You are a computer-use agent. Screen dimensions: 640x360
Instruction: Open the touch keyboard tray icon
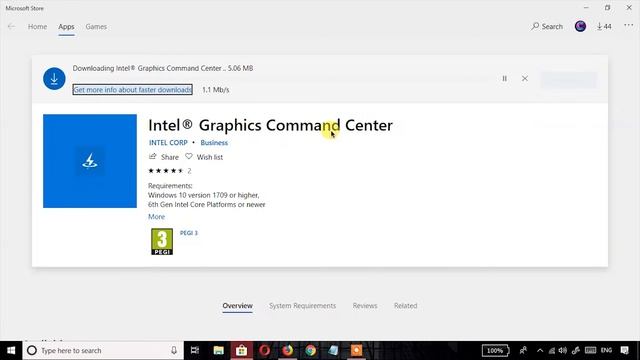[x=590, y=351]
